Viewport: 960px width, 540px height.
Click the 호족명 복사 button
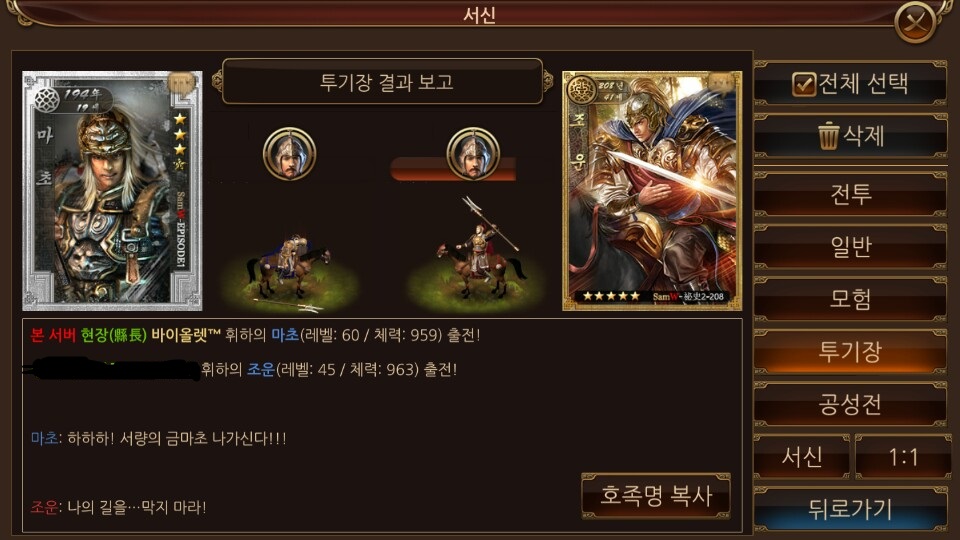pyautogui.click(x=656, y=495)
